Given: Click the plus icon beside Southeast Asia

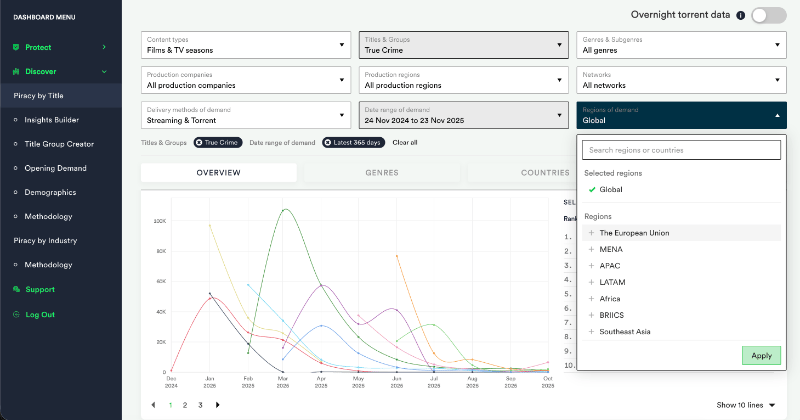Looking at the screenshot, I should 591,331.
